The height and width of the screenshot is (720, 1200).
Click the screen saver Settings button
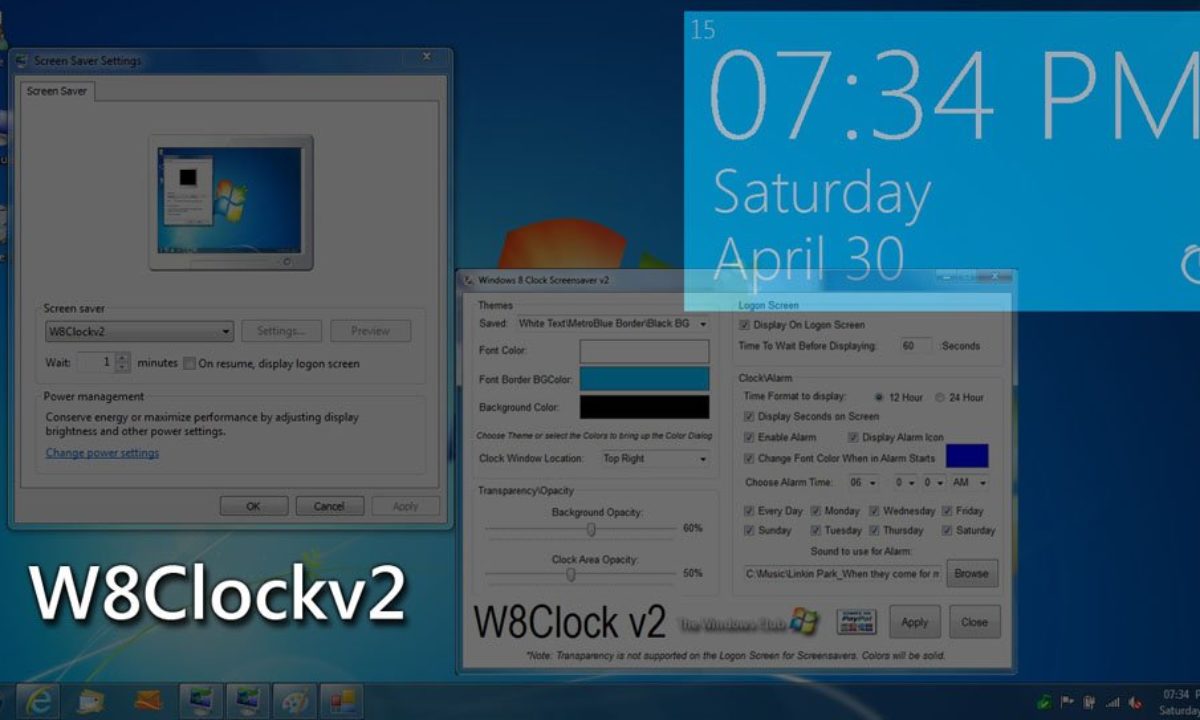(x=281, y=331)
